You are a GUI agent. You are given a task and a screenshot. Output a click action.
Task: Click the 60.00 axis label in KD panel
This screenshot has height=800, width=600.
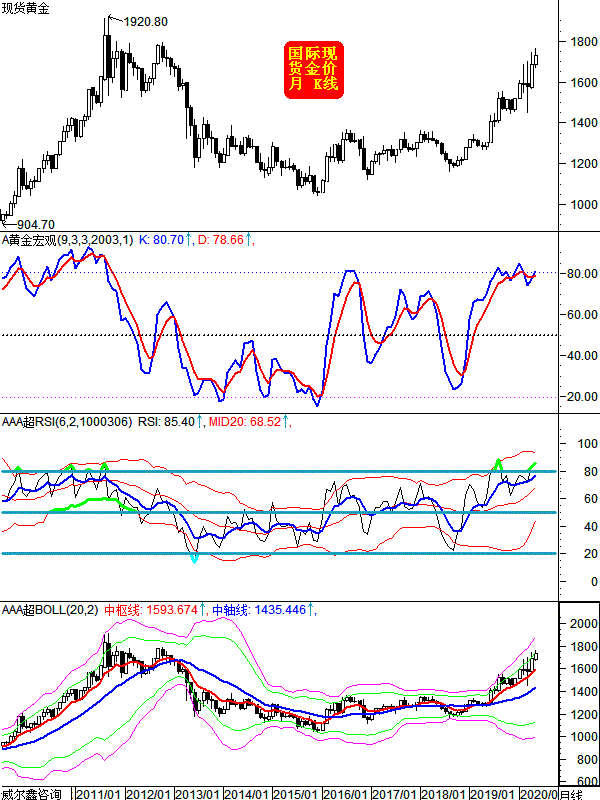582,314
